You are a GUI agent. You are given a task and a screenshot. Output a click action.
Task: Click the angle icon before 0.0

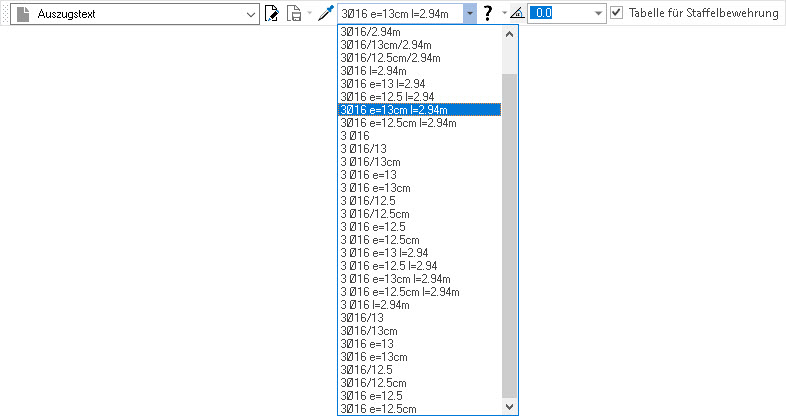coord(517,14)
